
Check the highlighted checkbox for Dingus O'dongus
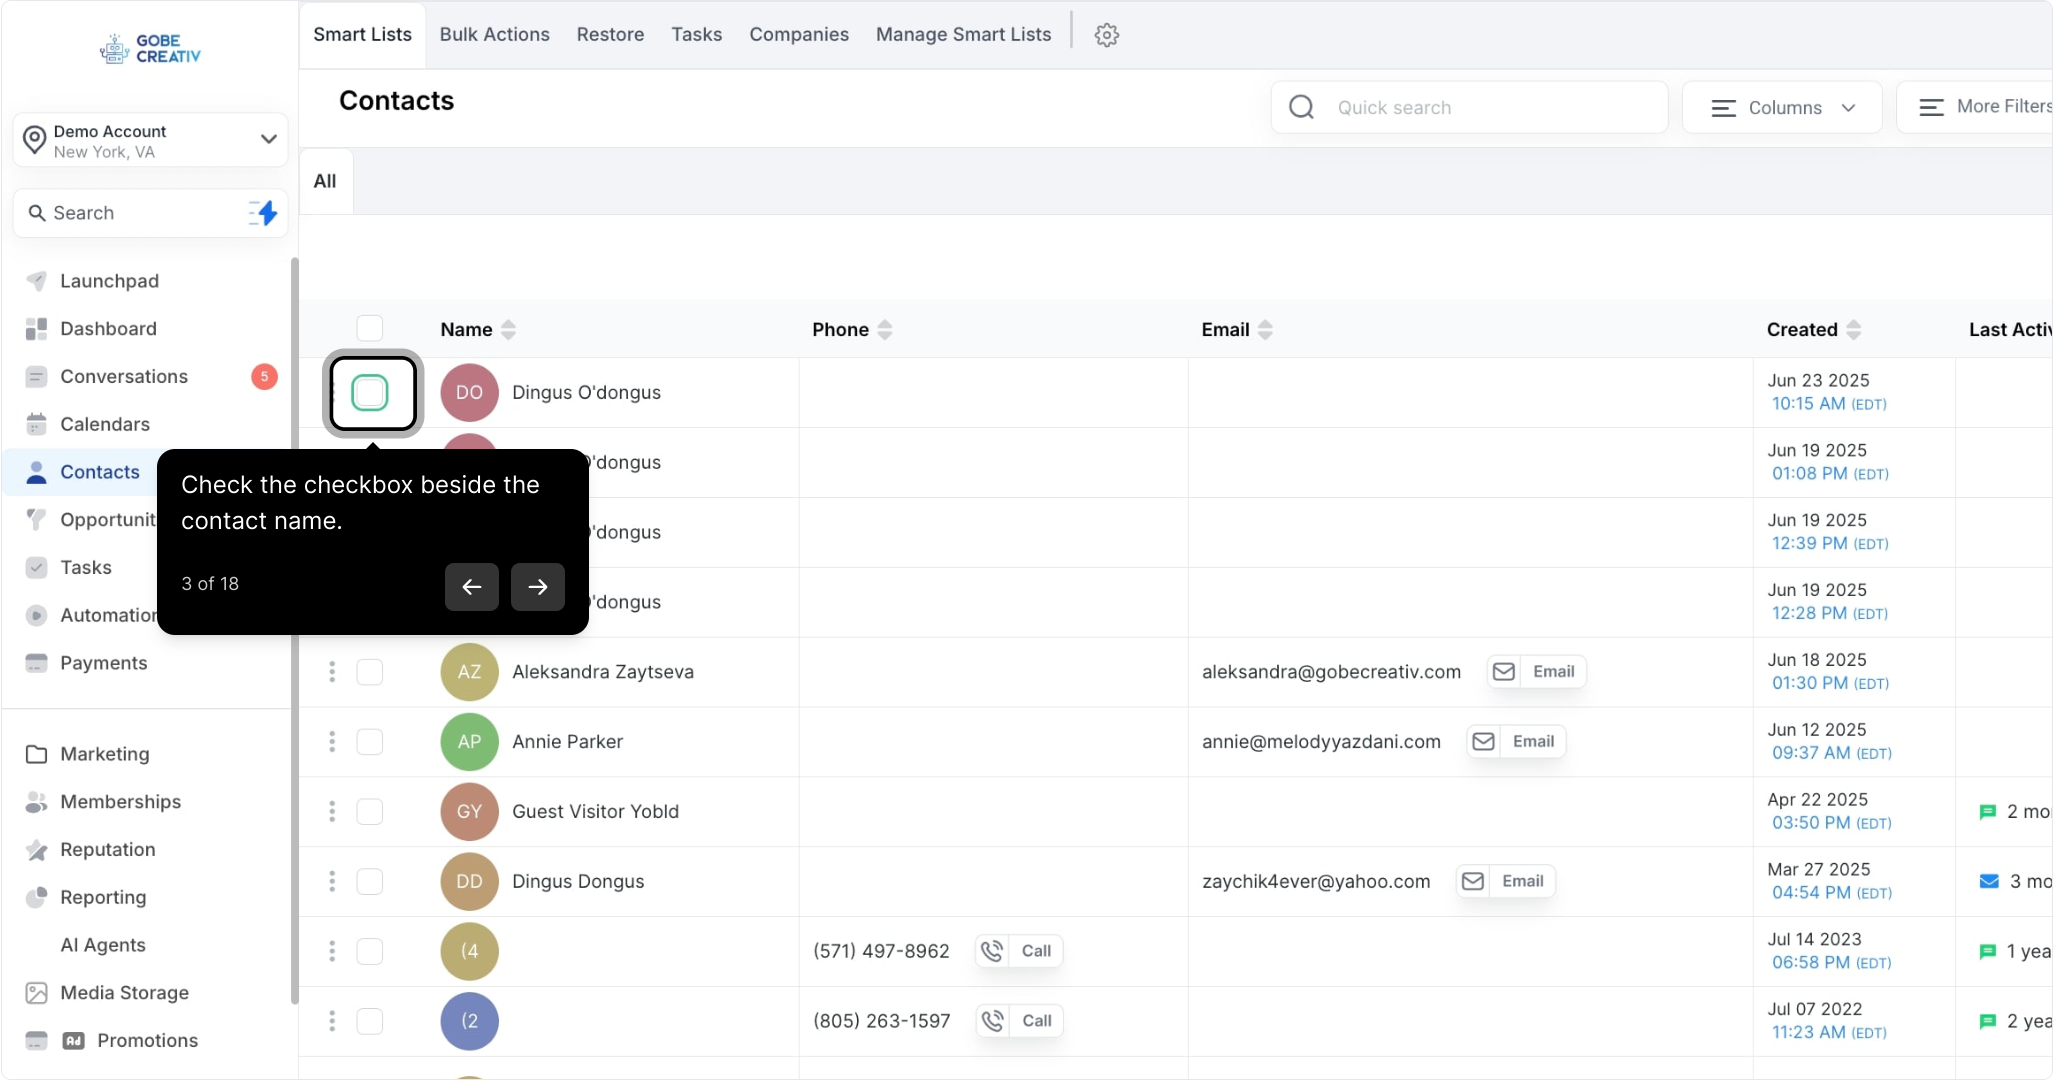370,393
